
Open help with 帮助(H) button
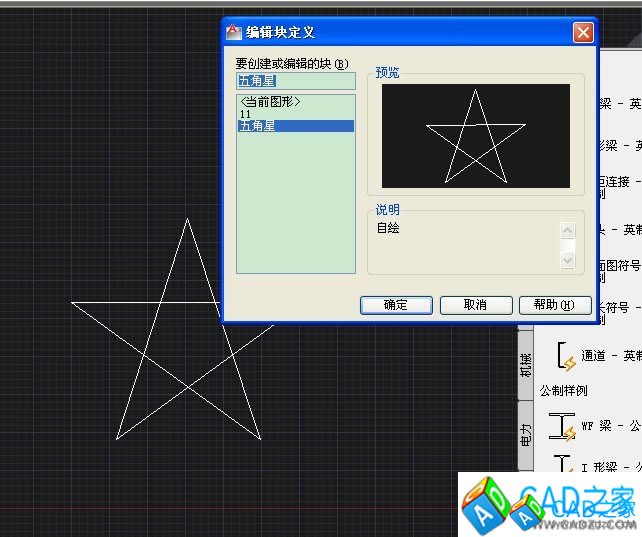pos(555,305)
